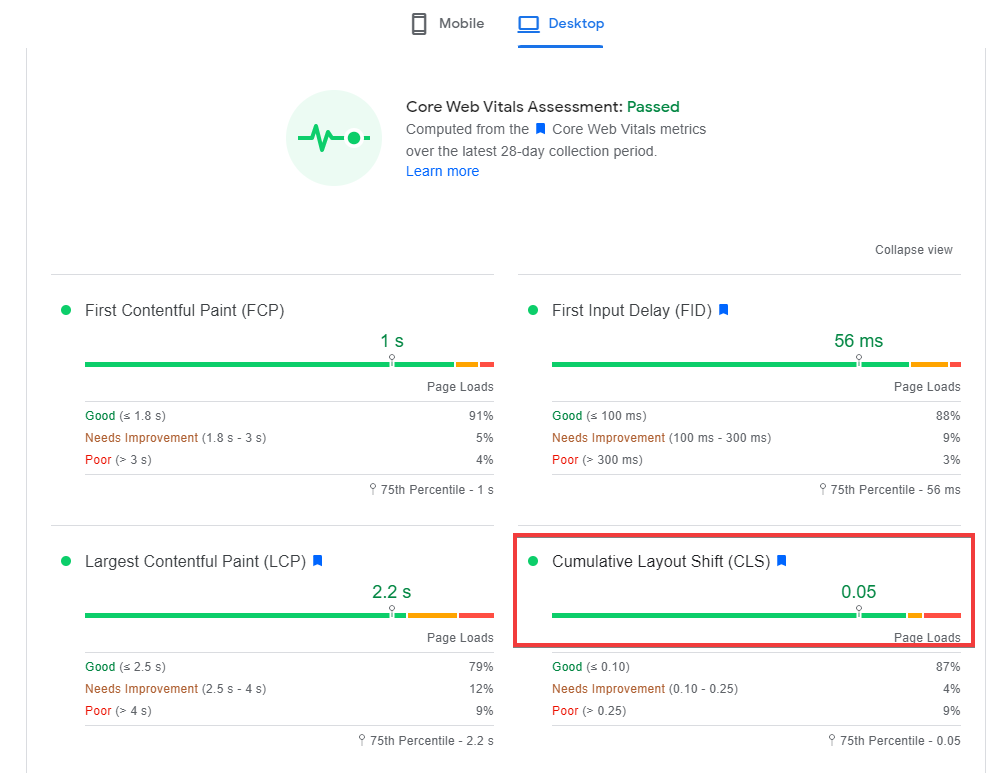Click the bookmark icon next to Cumulative Layout Shift
Image resolution: width=1000 pixels, height=773 pixels.
(x=782, y=561)
